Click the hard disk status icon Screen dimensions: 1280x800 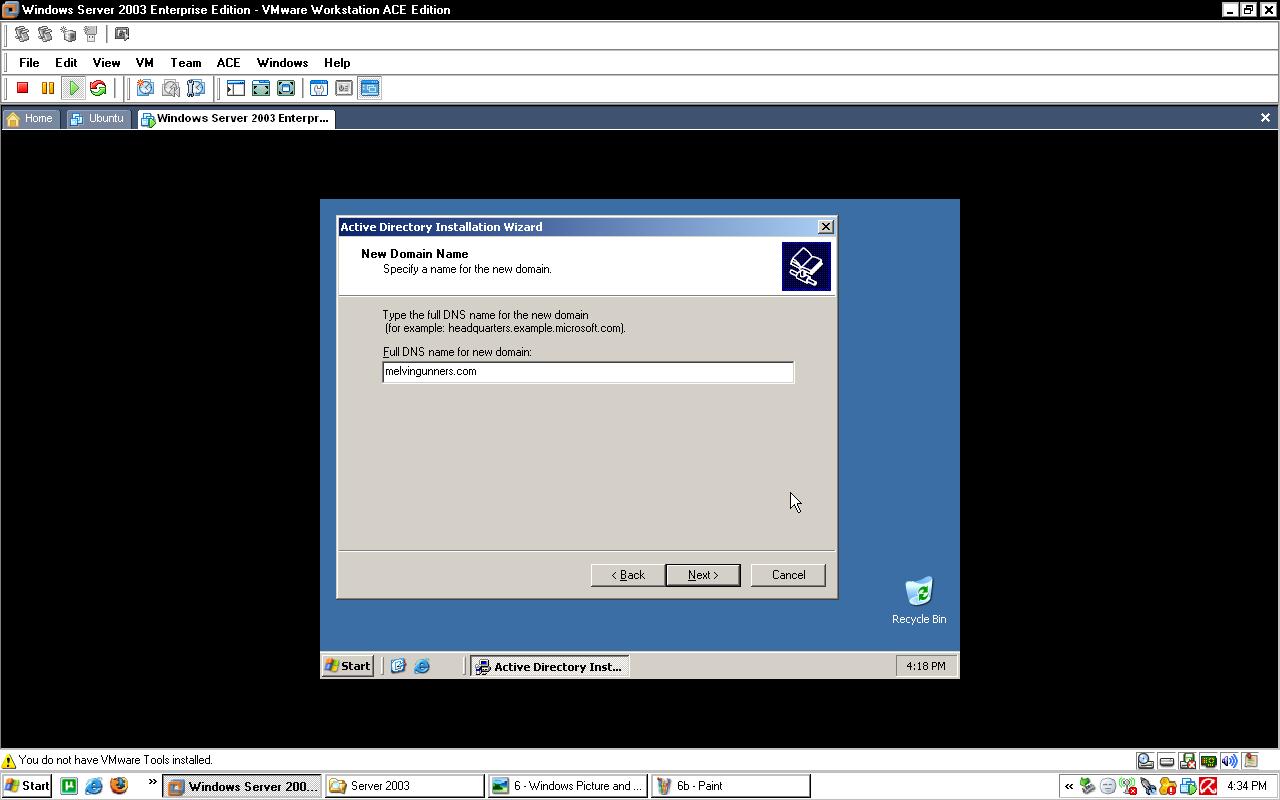[1145, 760]
